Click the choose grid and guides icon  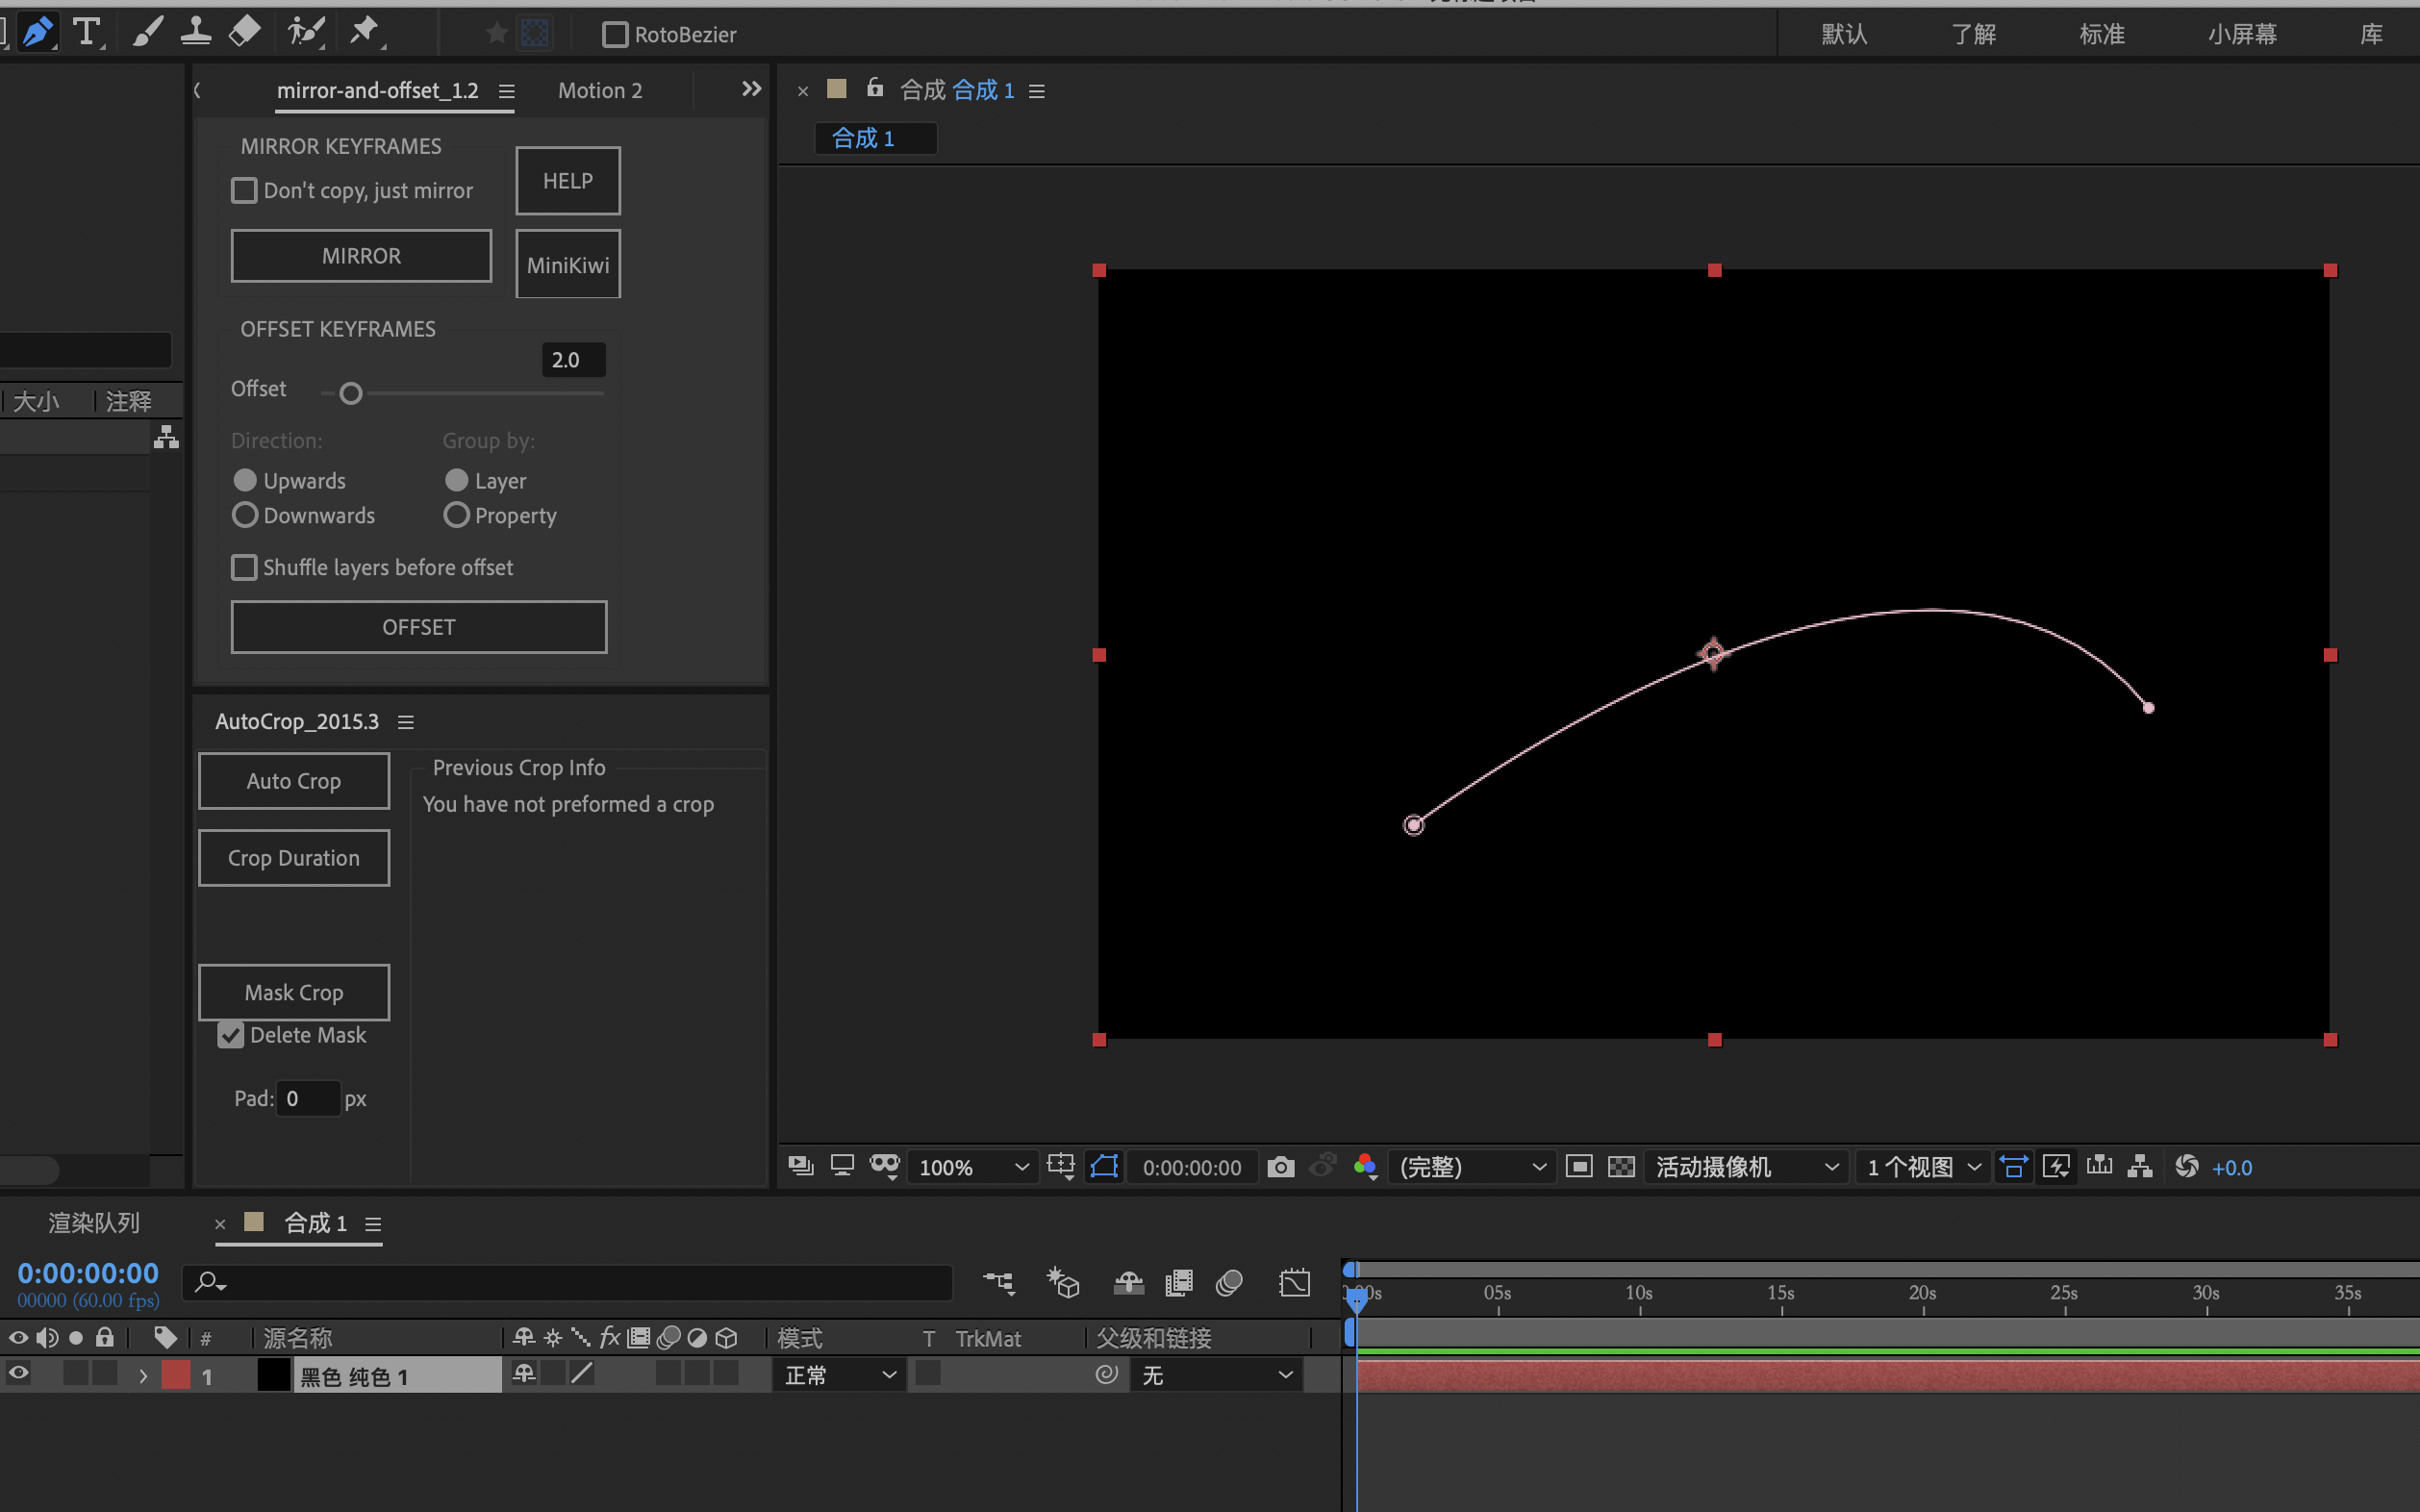[1061, 1167]
